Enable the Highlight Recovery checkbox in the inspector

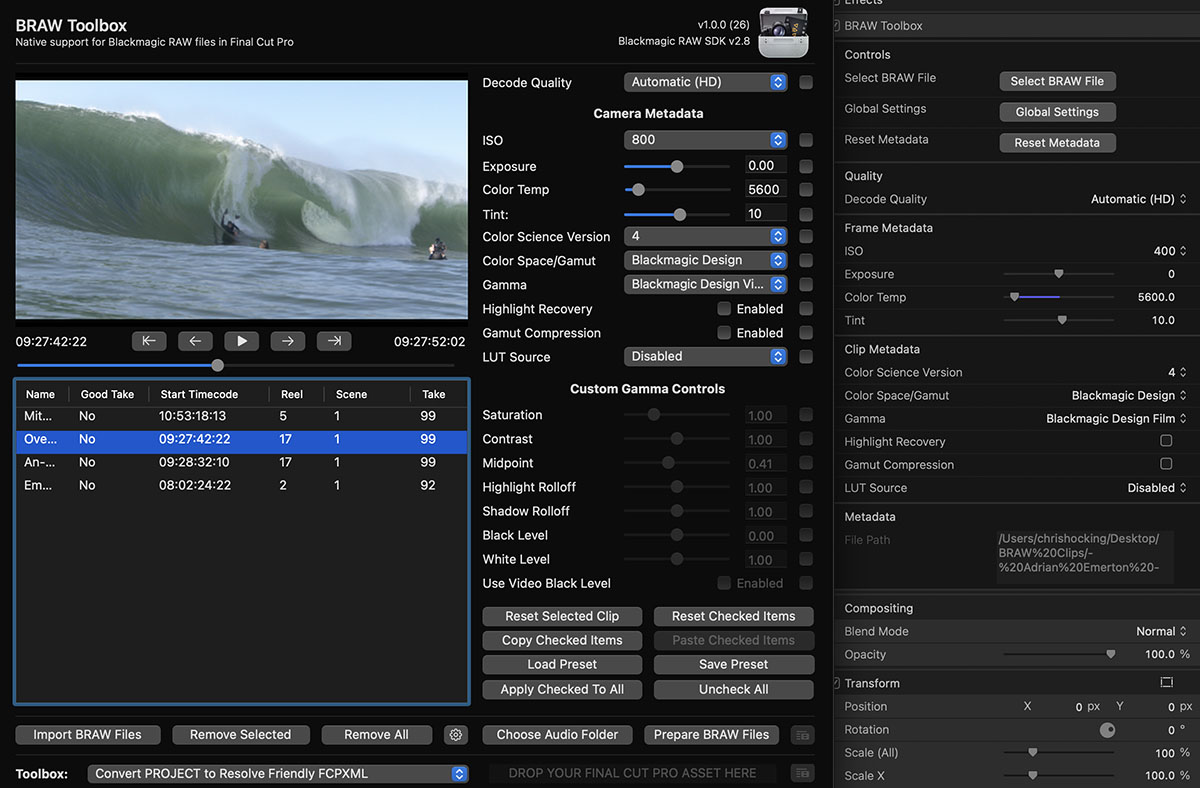1167,441
